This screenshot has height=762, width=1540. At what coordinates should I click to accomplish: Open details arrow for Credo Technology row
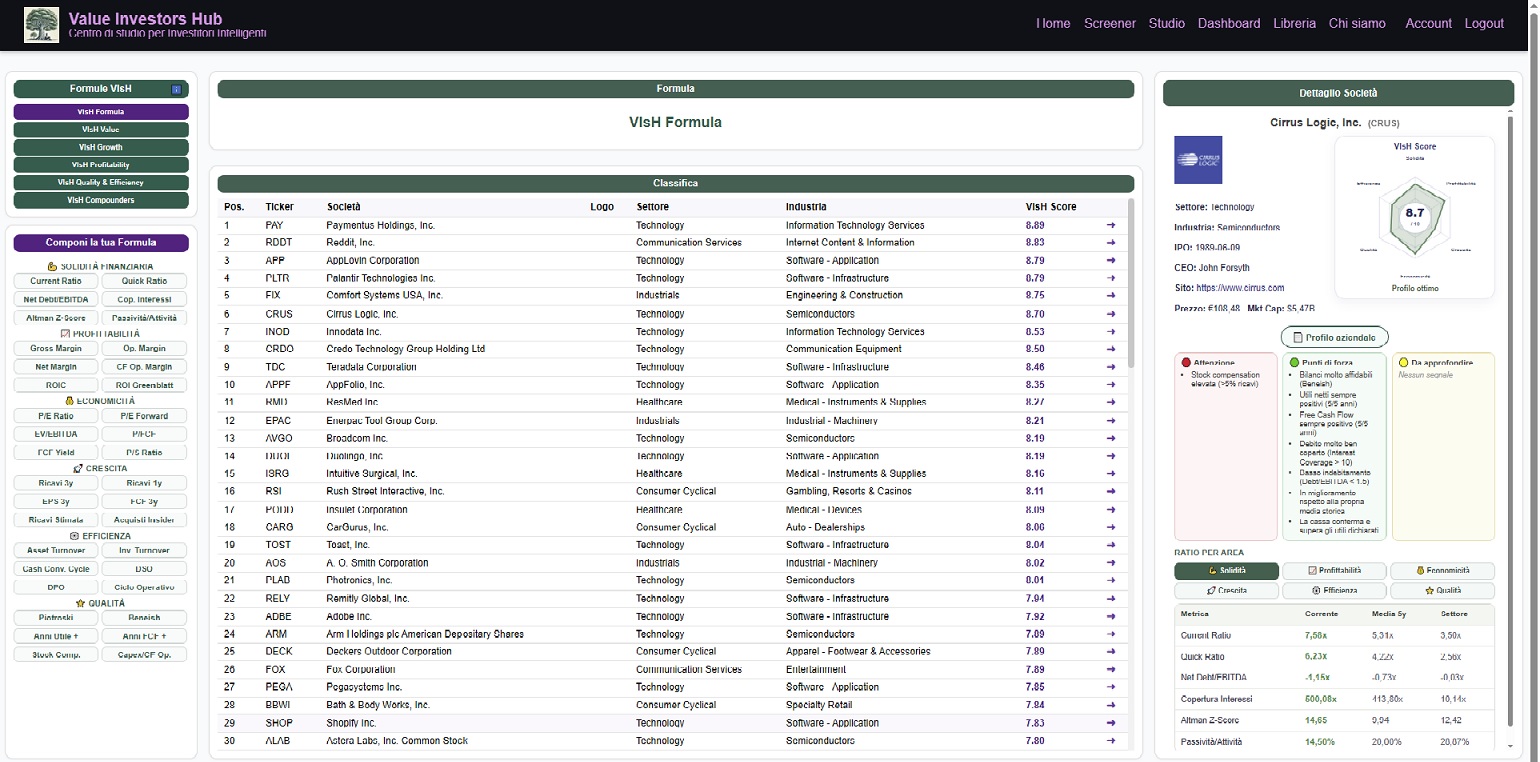[x=1111, y=349]
